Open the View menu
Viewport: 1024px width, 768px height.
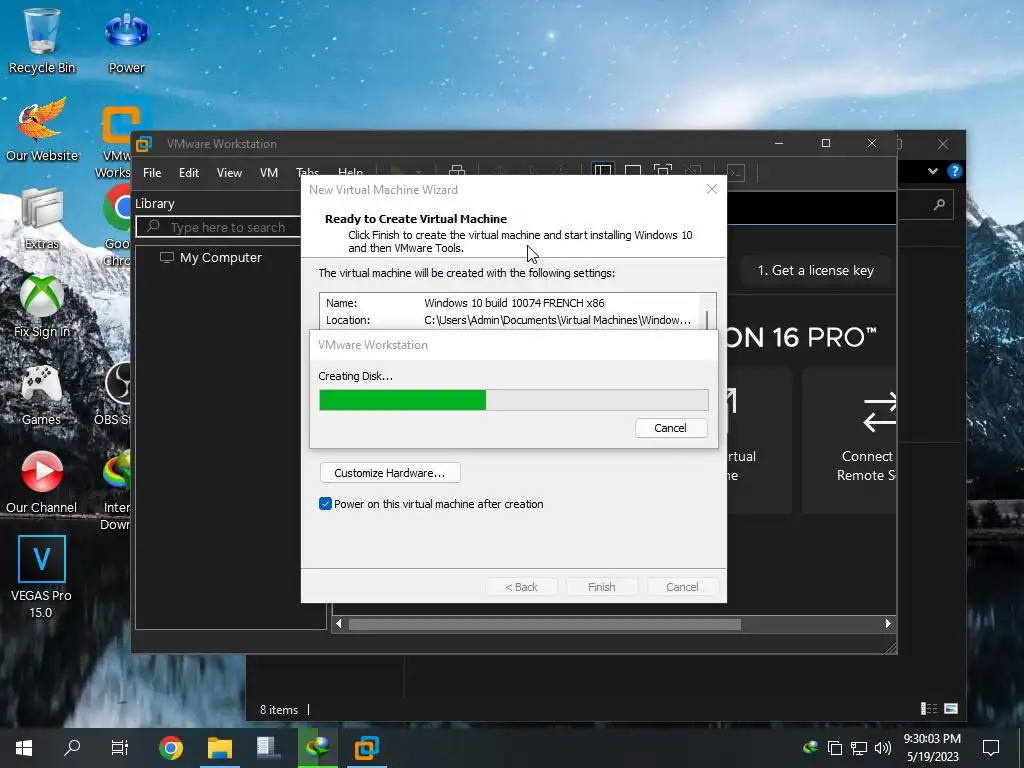[x=229, y=172]
